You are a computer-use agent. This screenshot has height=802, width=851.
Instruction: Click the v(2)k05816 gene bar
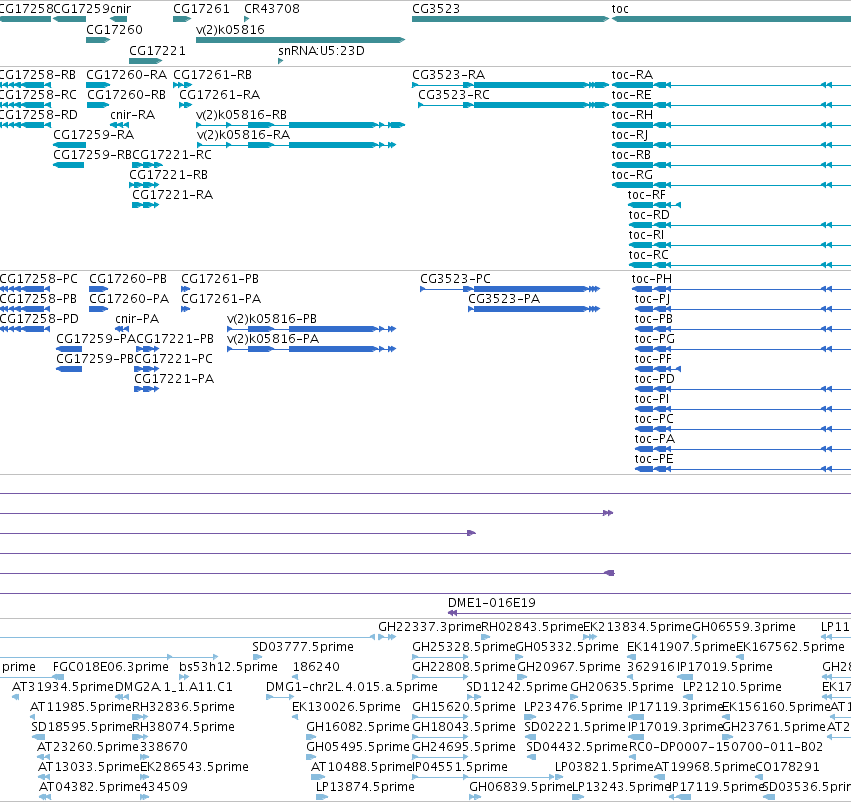[x=300, y=40]
